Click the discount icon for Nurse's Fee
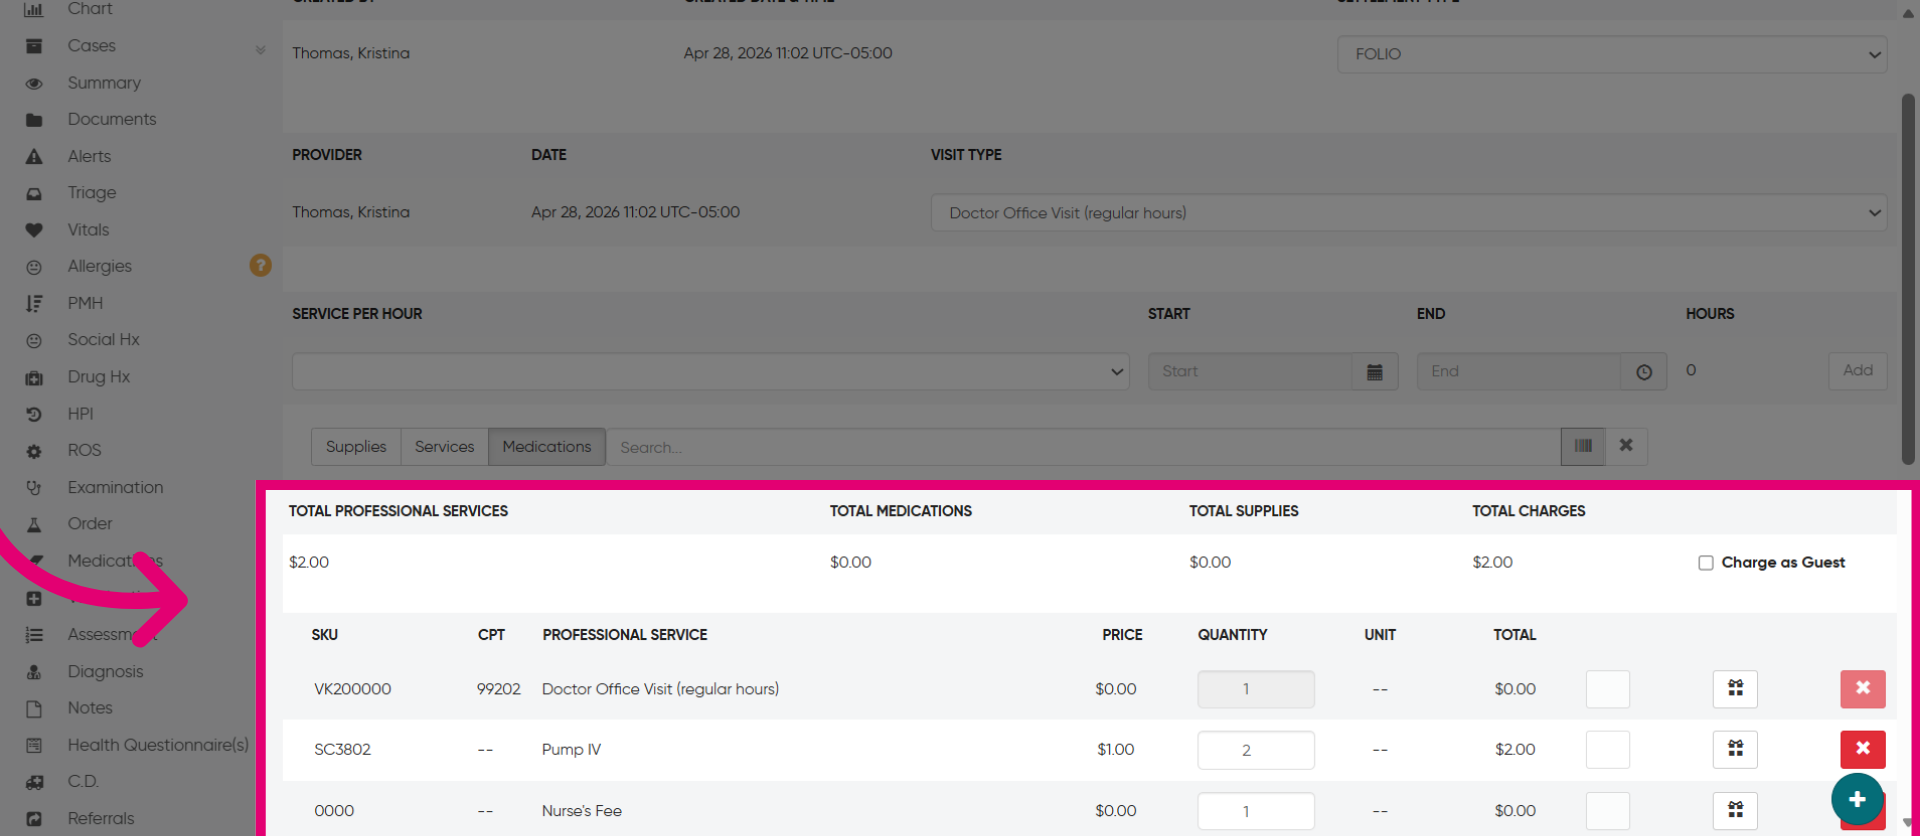Image resolution: width=1920 pixels, height=836 pixels. pos(1735,811)
